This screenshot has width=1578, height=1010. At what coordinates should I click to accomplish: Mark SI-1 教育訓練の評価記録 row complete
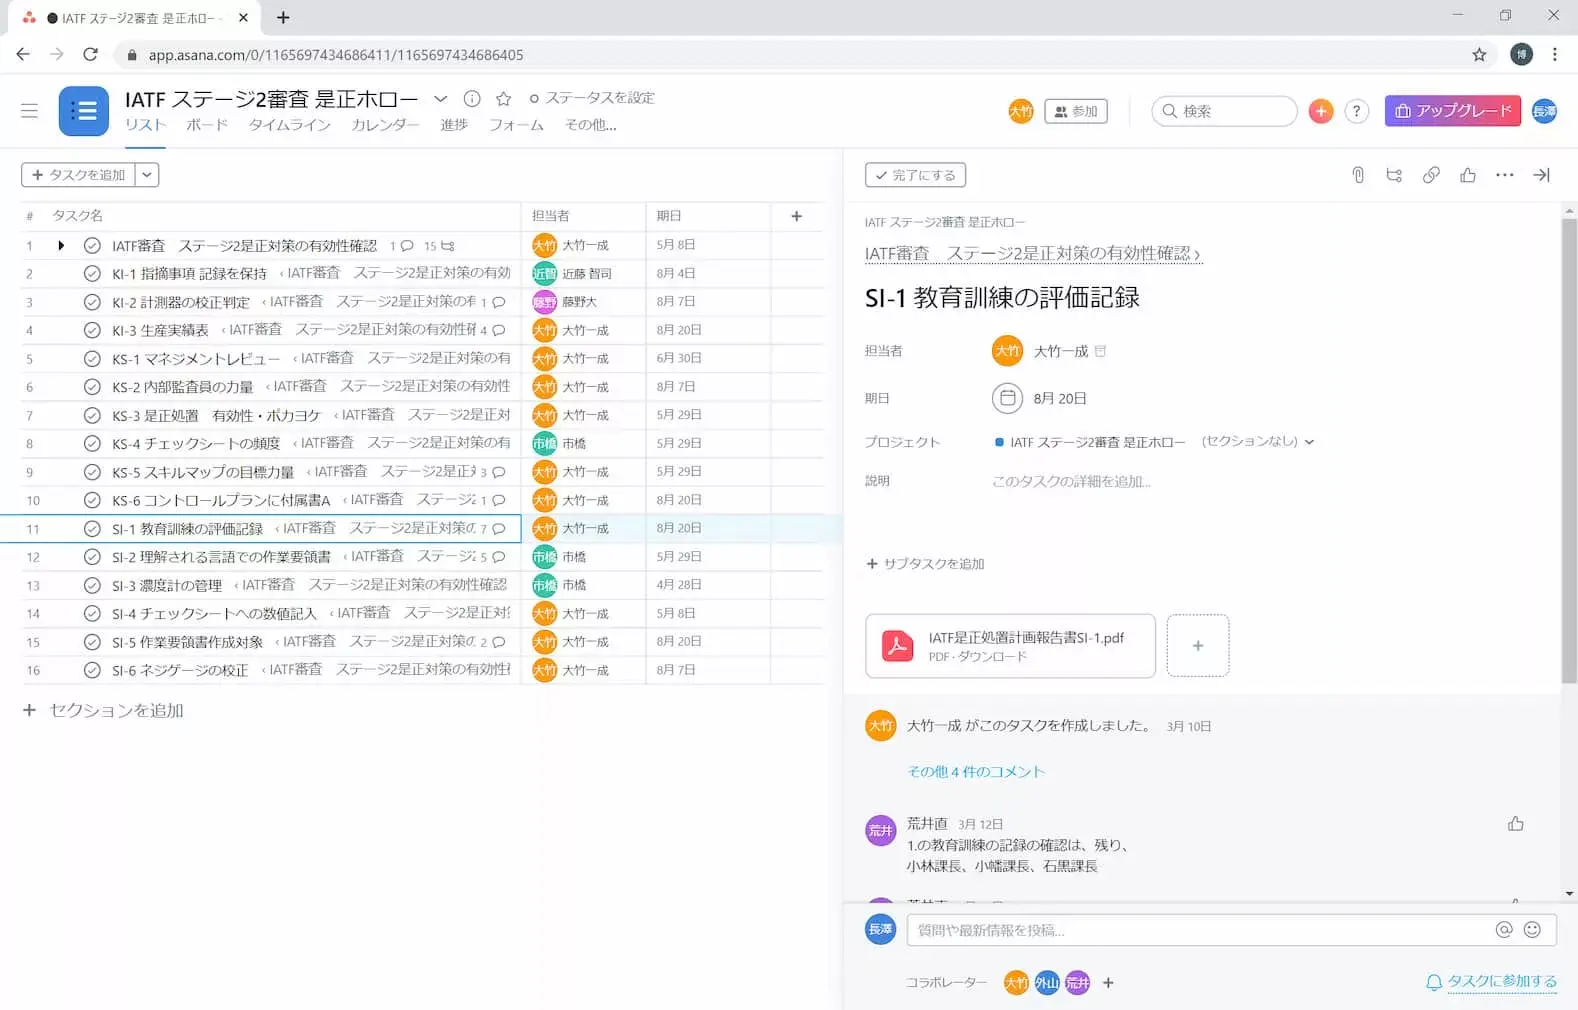click(x=92, y=529)
